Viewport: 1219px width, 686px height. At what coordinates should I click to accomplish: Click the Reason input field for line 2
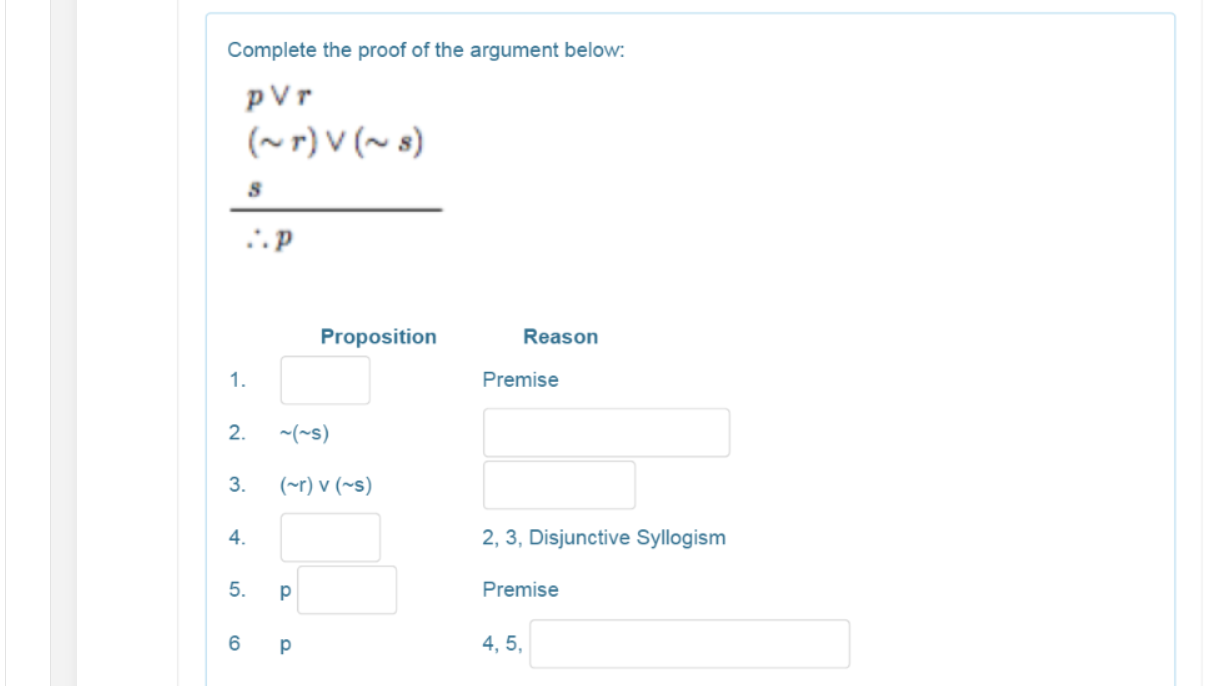[x=605, y=431]
